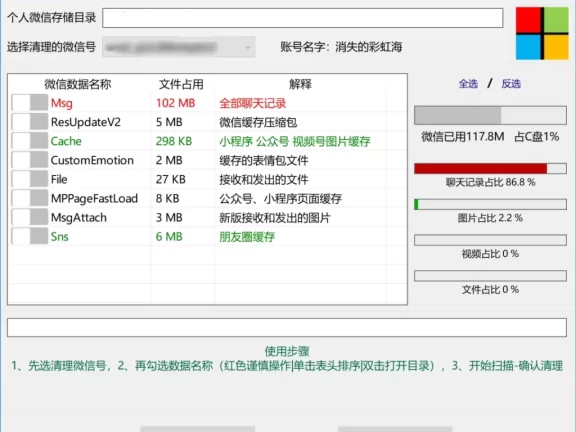576x432 pixels.
Task: Toggle the switch for the Msg row
Action: [30, 102]
